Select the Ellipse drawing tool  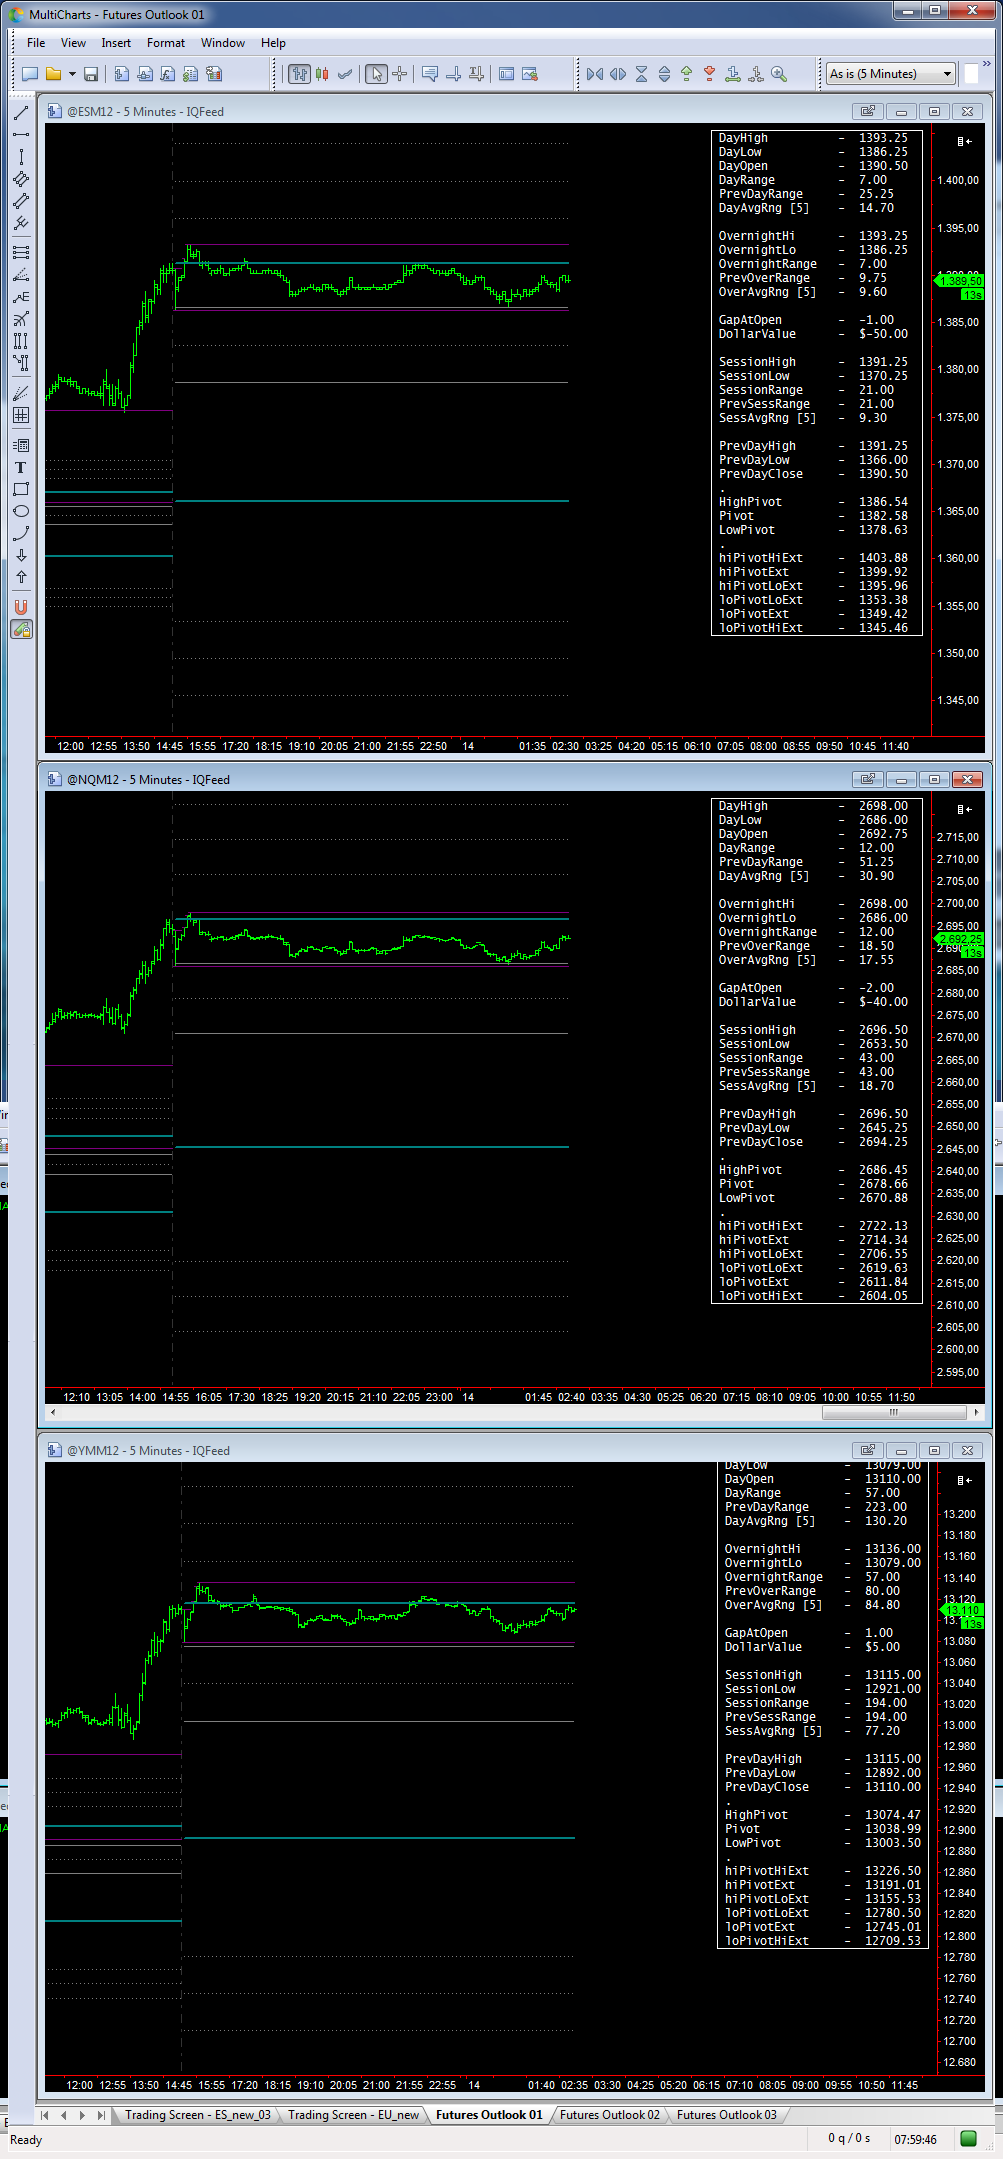tap(21, 511)
